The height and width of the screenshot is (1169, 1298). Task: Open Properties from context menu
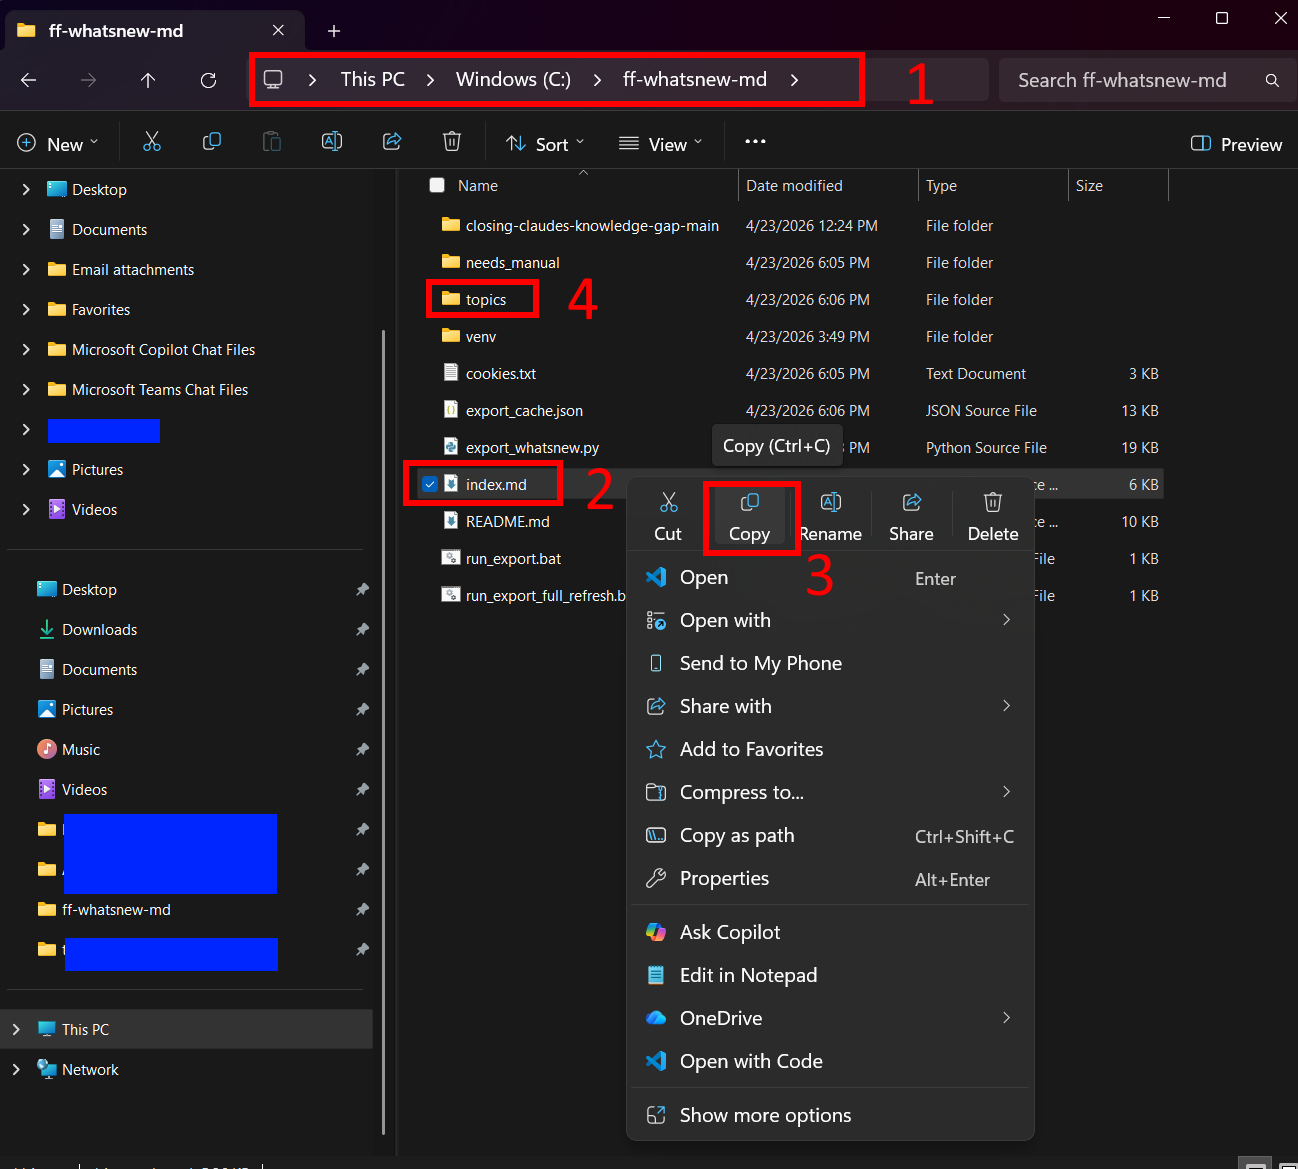[830, 879]
